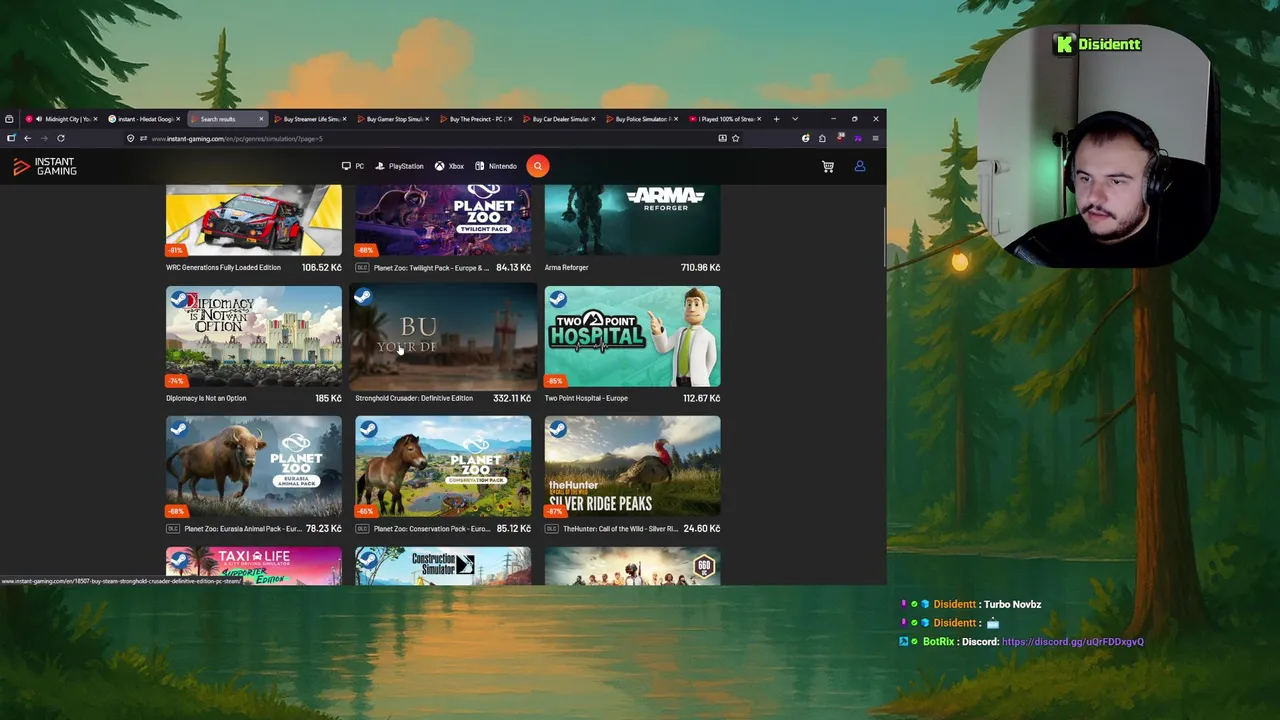
Task: Switch to the Buy Streamer Life Simulator tab
Action: [310, 119]
